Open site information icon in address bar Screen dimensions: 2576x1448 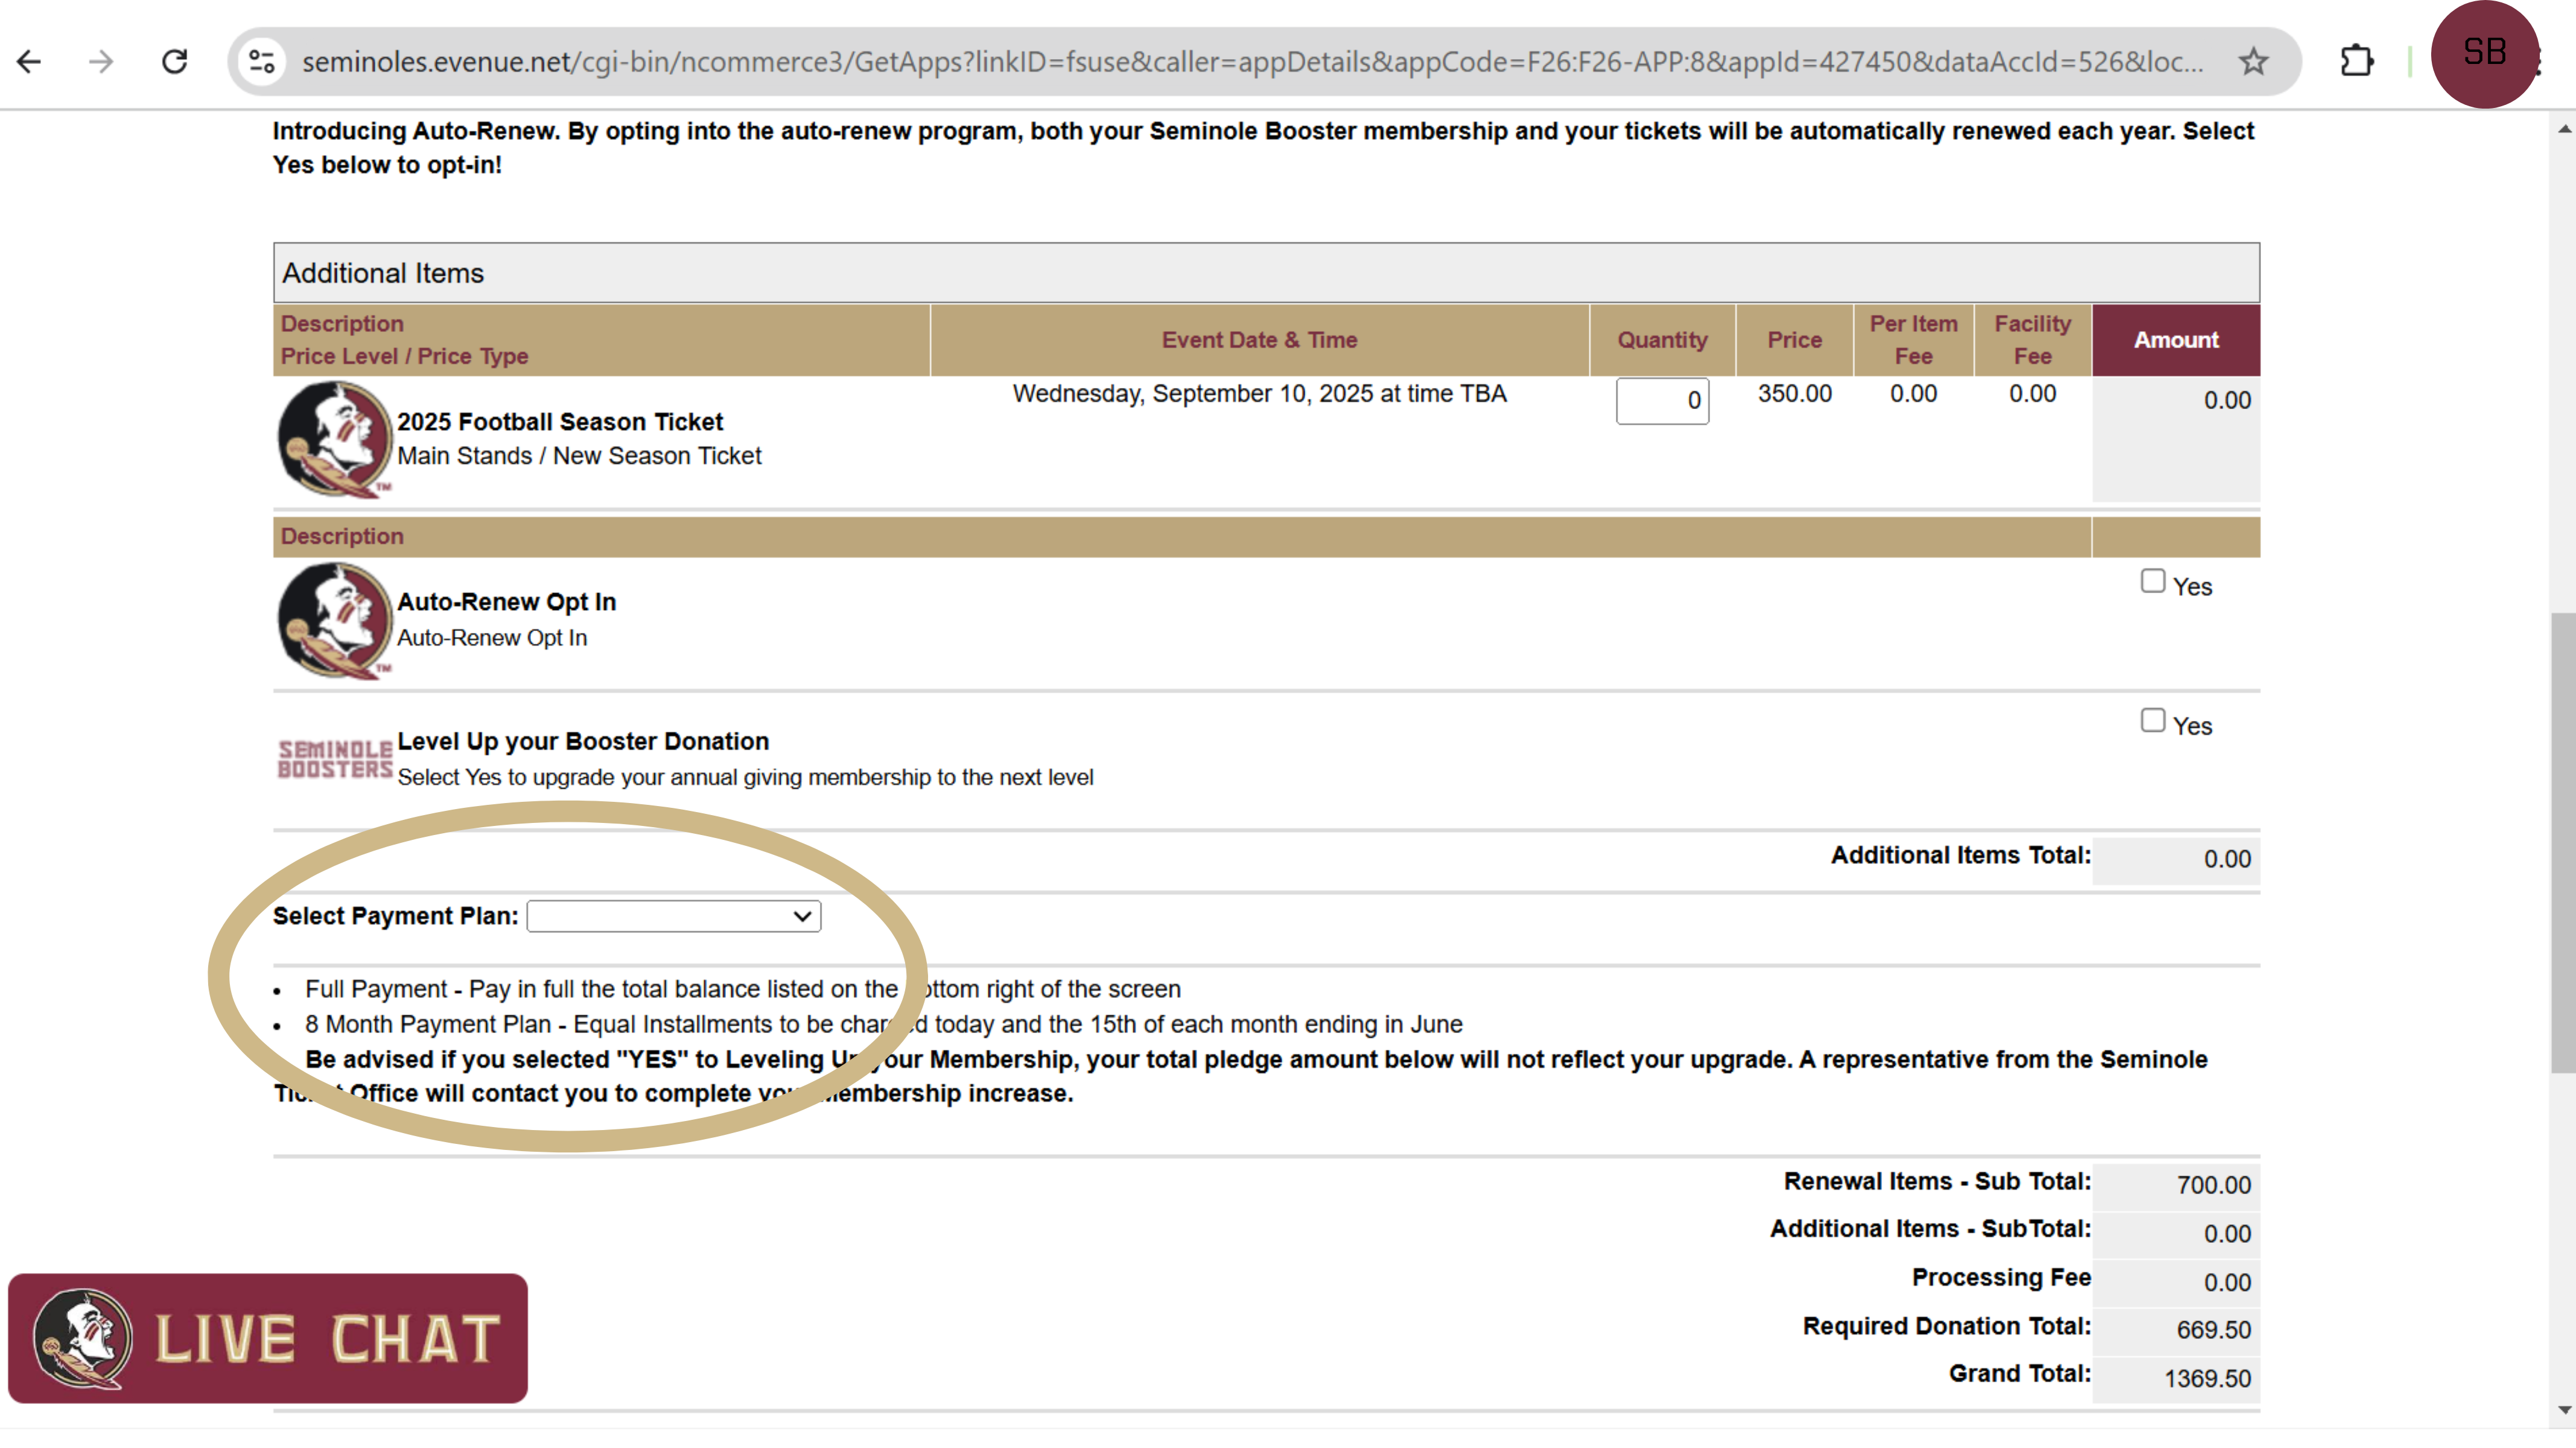pyautogui.click(x=262, y=62)
